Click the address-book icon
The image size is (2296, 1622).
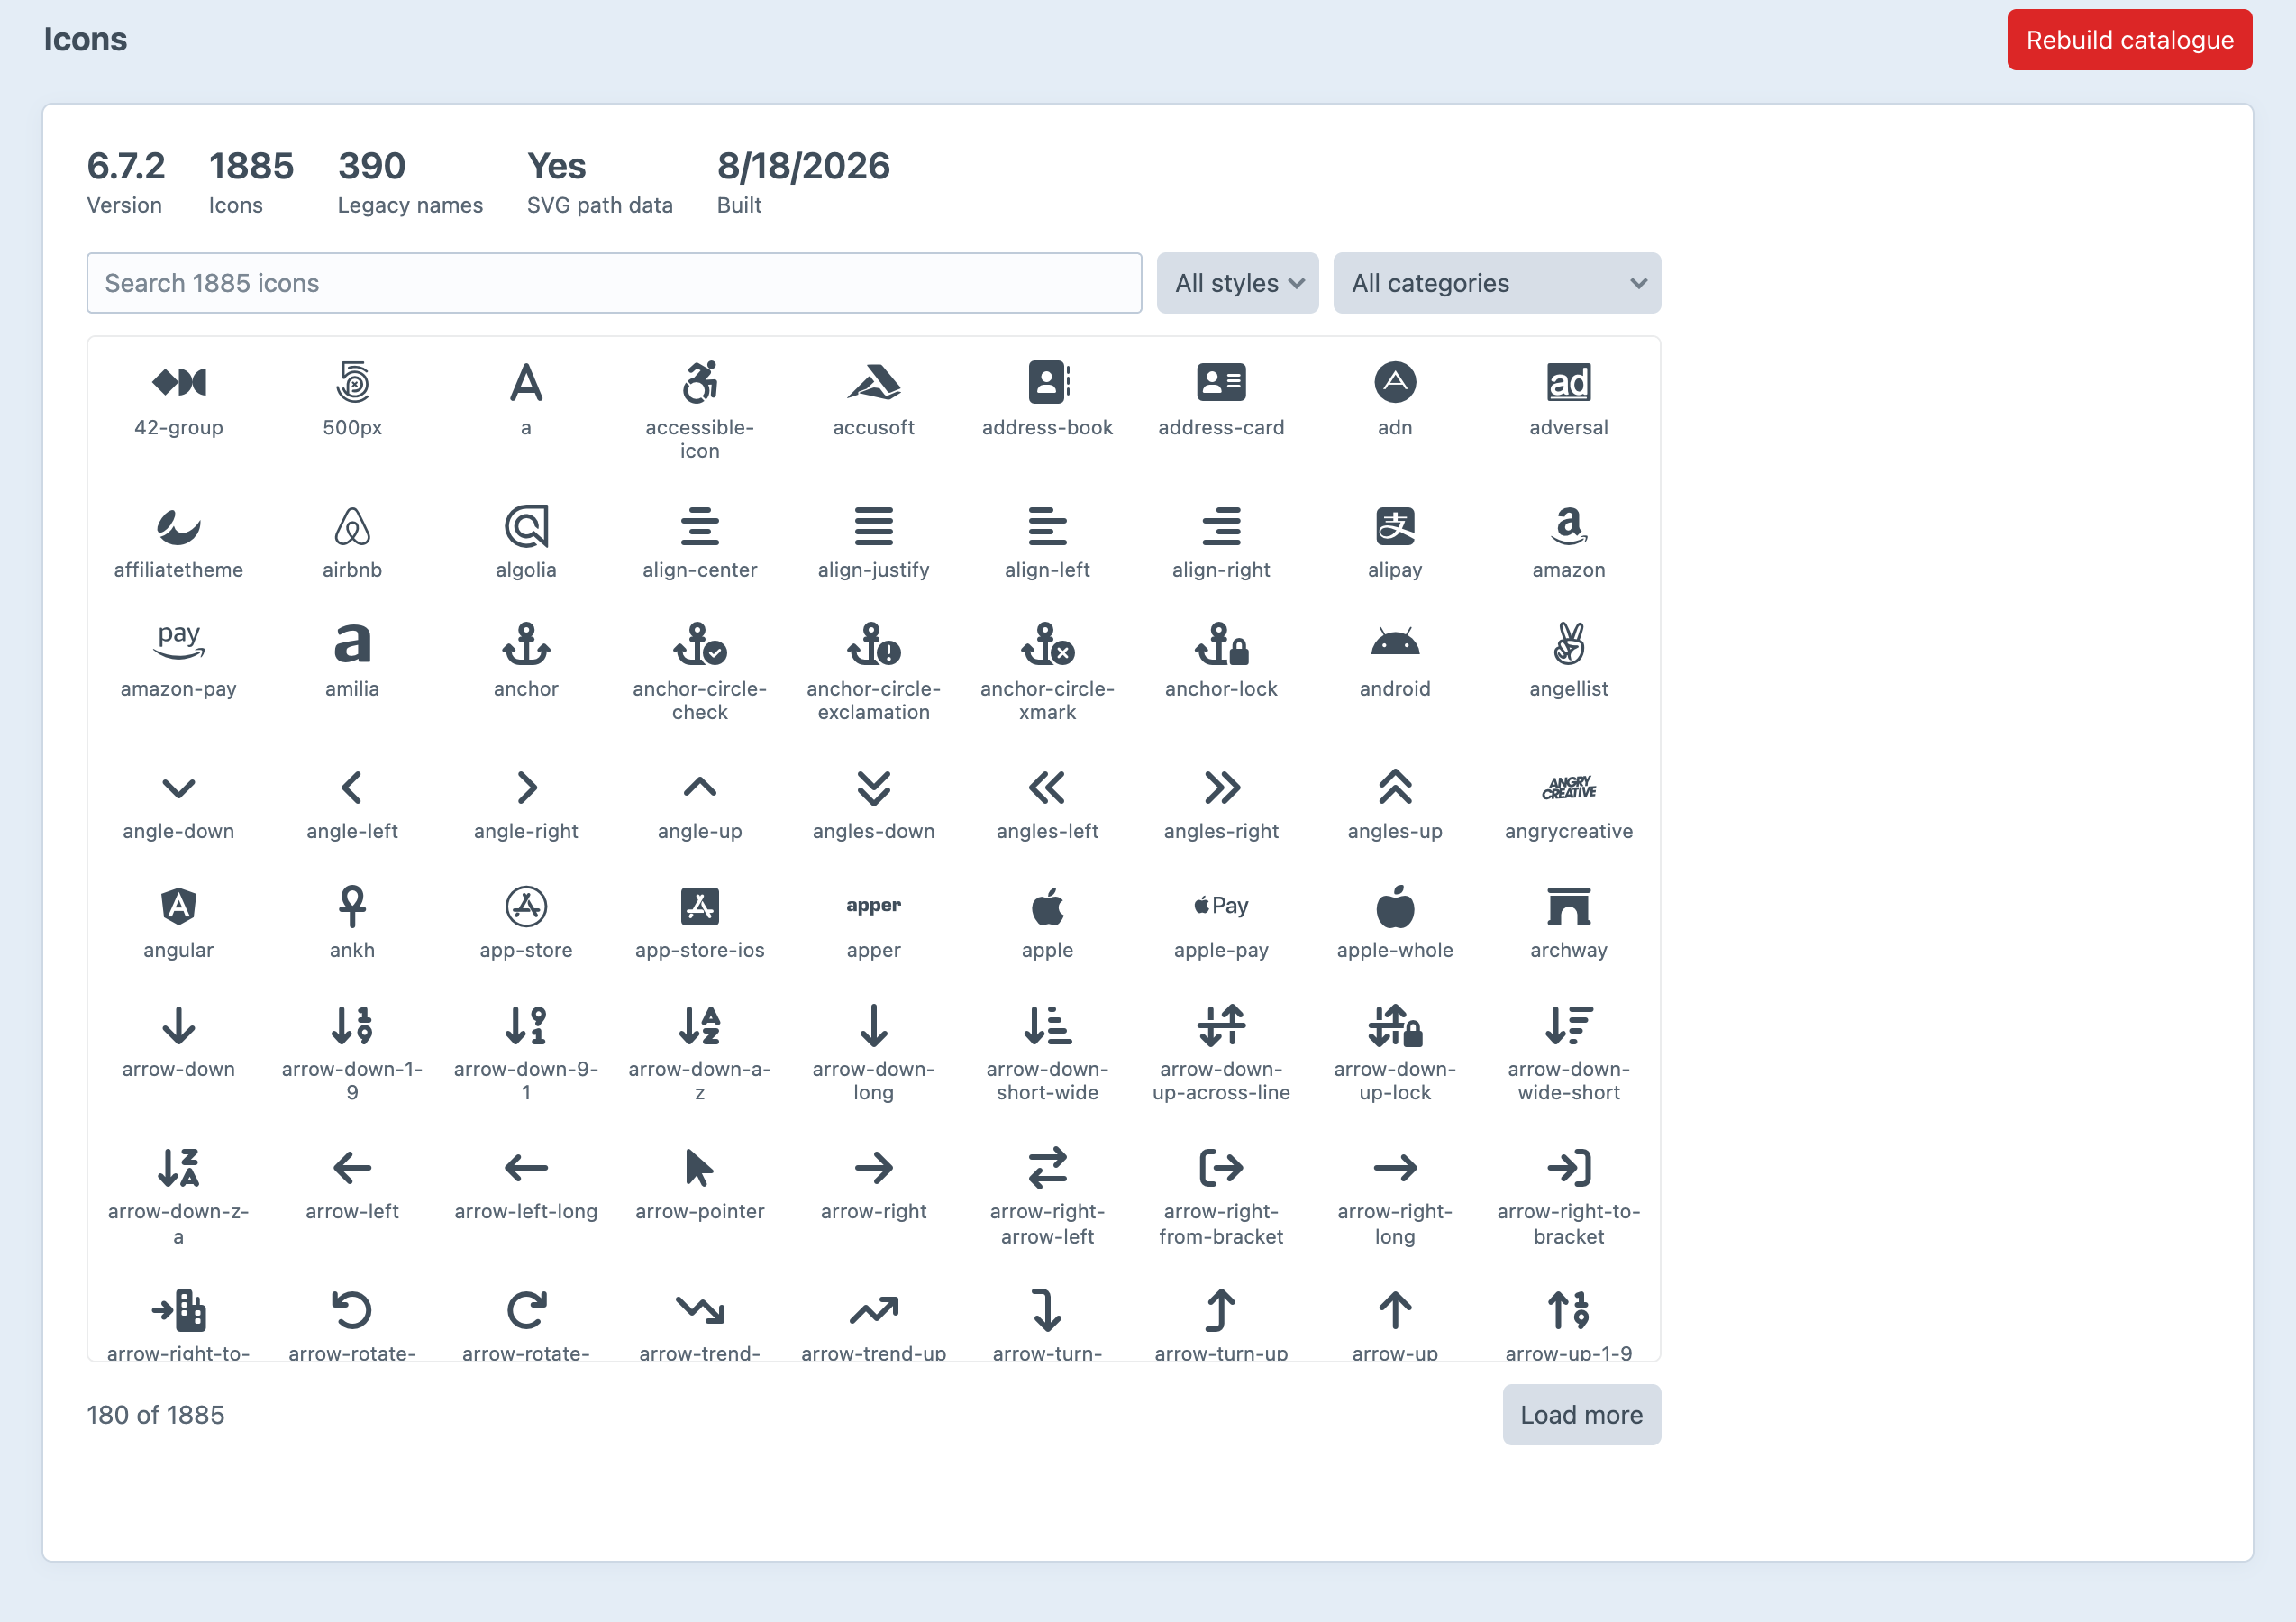(x=1047, y=382)
